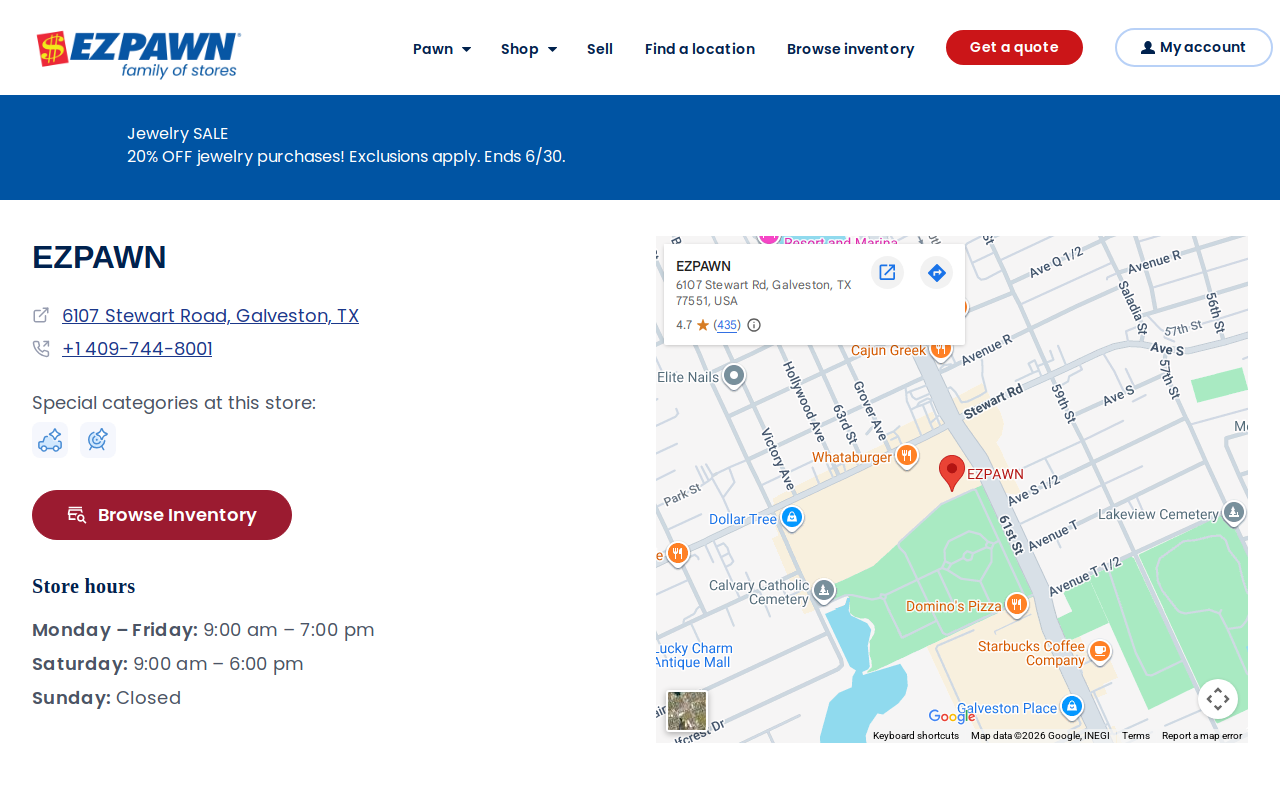Expand the Pawn dropdown menu
The height and width of the screenshot is (800, 1280).
coord(442,49)
